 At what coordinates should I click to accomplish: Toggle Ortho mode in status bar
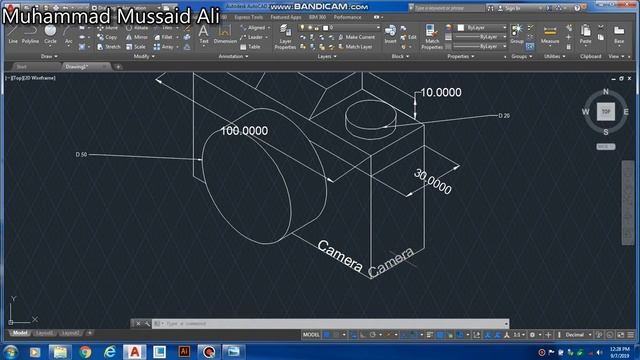(363, 335)
